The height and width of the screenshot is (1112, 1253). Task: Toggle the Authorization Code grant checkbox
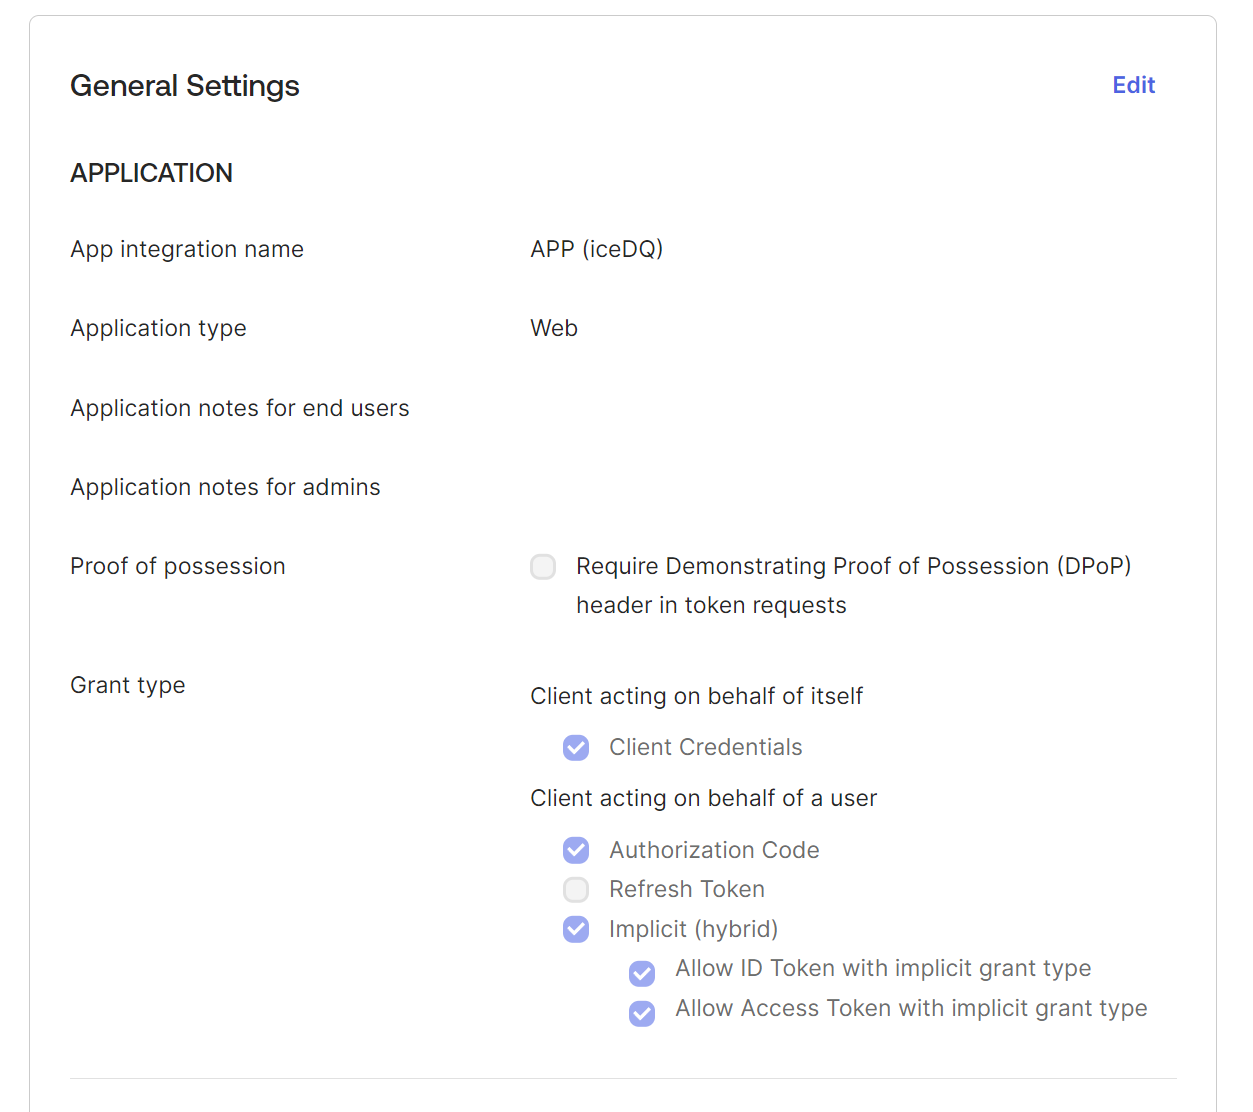pyautogui.click(x=576, y=850)
